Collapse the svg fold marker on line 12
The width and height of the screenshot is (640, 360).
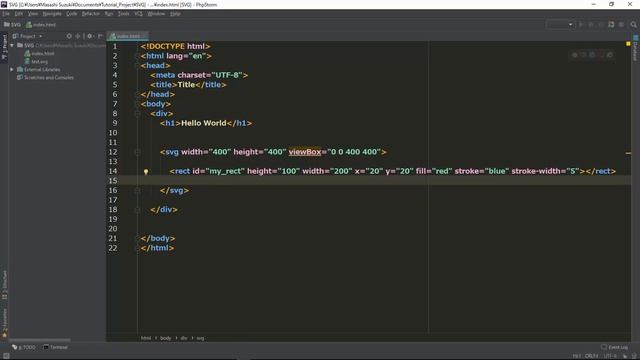(x=138, y=152)
